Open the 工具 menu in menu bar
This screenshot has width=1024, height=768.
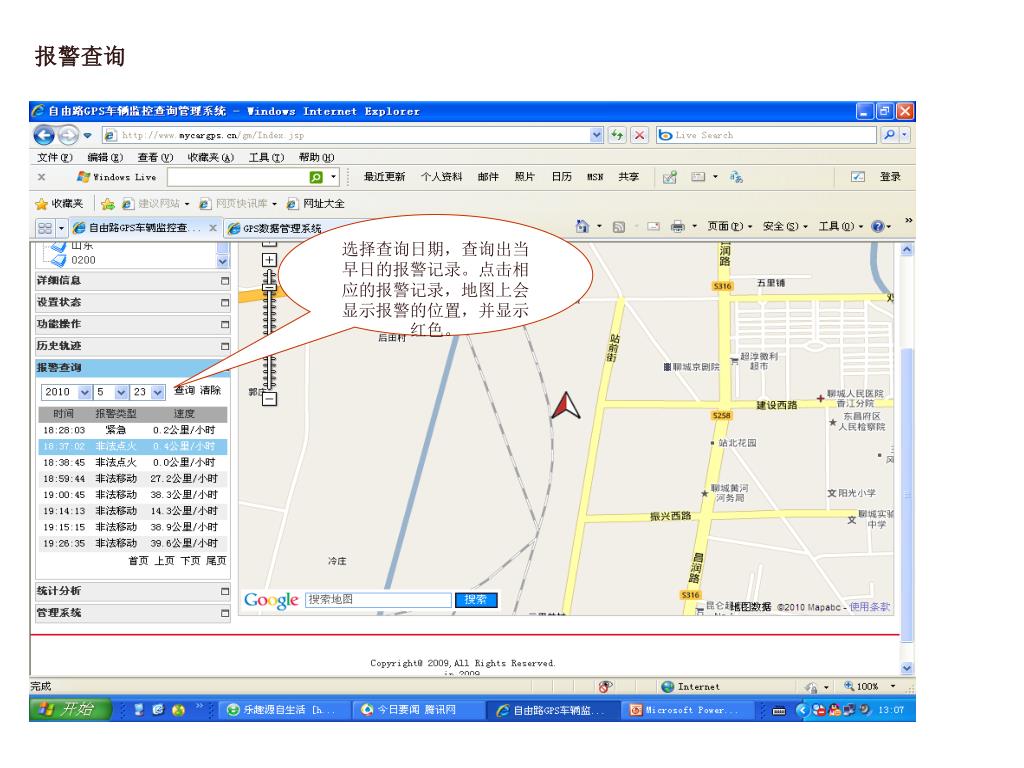[x=264, y=156]
